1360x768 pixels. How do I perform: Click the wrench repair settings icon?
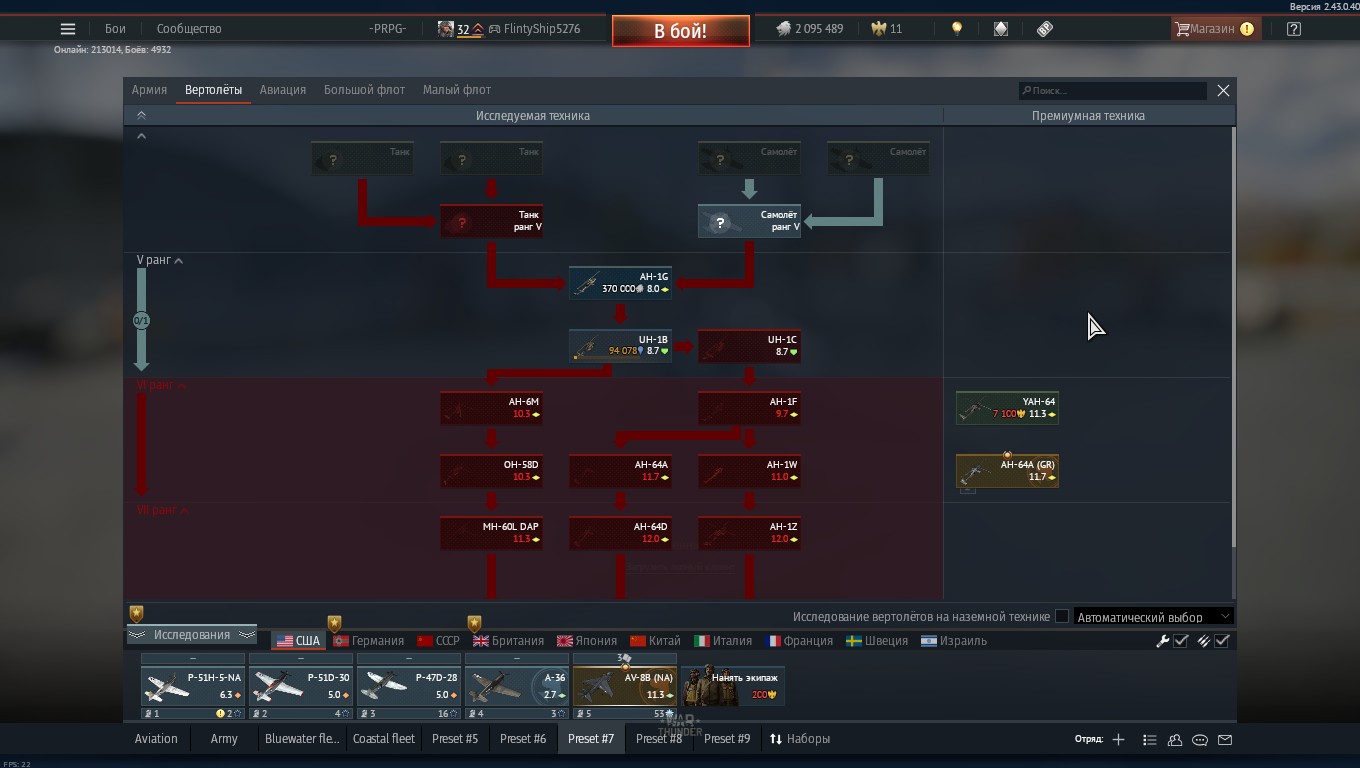[x=1162, y=641]
